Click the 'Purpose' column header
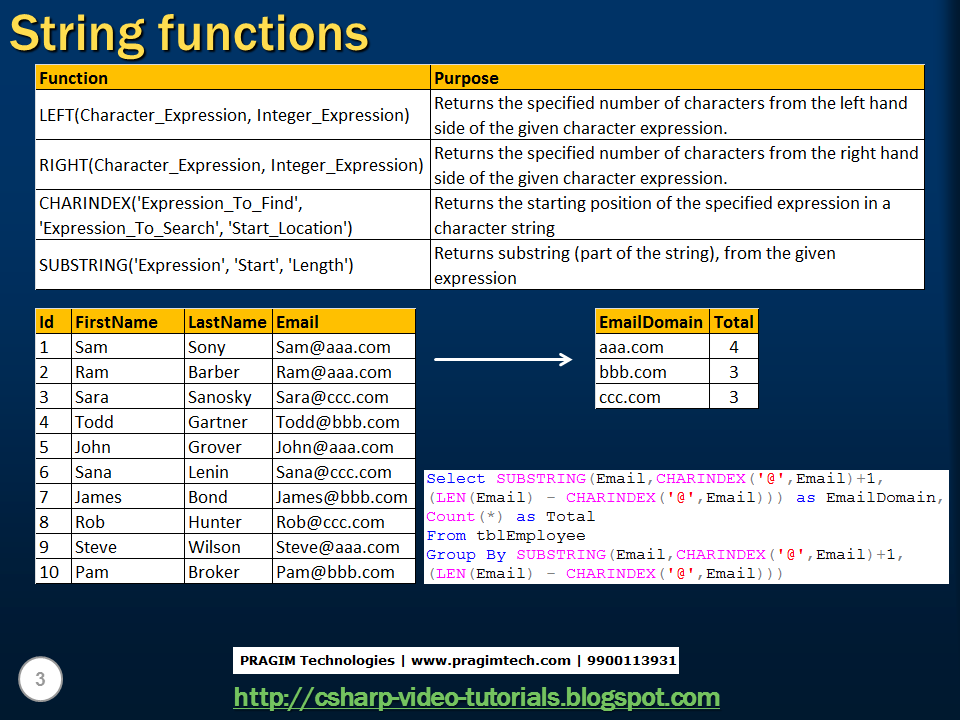The height and width of the screenshot is (720, 960). (x=677, y=78)
